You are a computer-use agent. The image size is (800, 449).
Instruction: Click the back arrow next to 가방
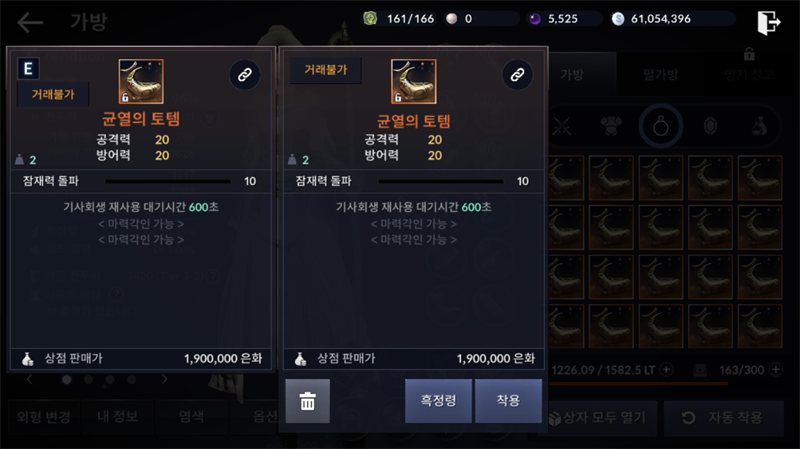coord(30,22)
